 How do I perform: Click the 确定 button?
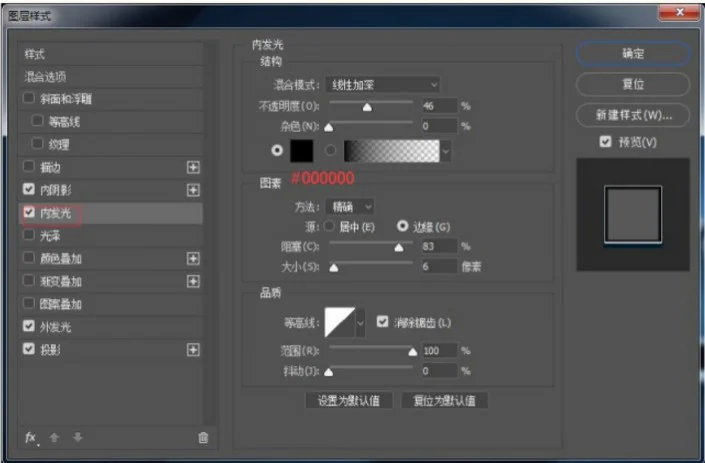633,54
